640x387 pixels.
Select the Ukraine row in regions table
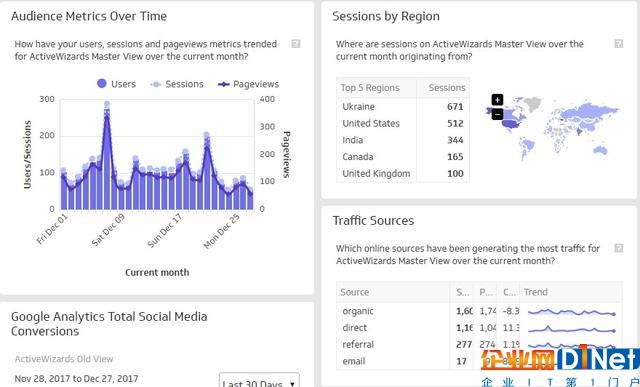pos(403,107)
